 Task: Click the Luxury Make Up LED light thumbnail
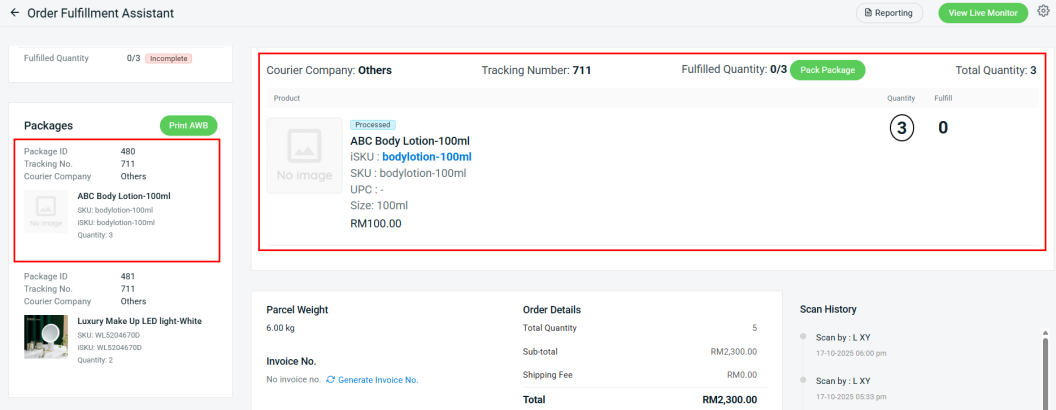pyautogui.click(x=46, y=337)
